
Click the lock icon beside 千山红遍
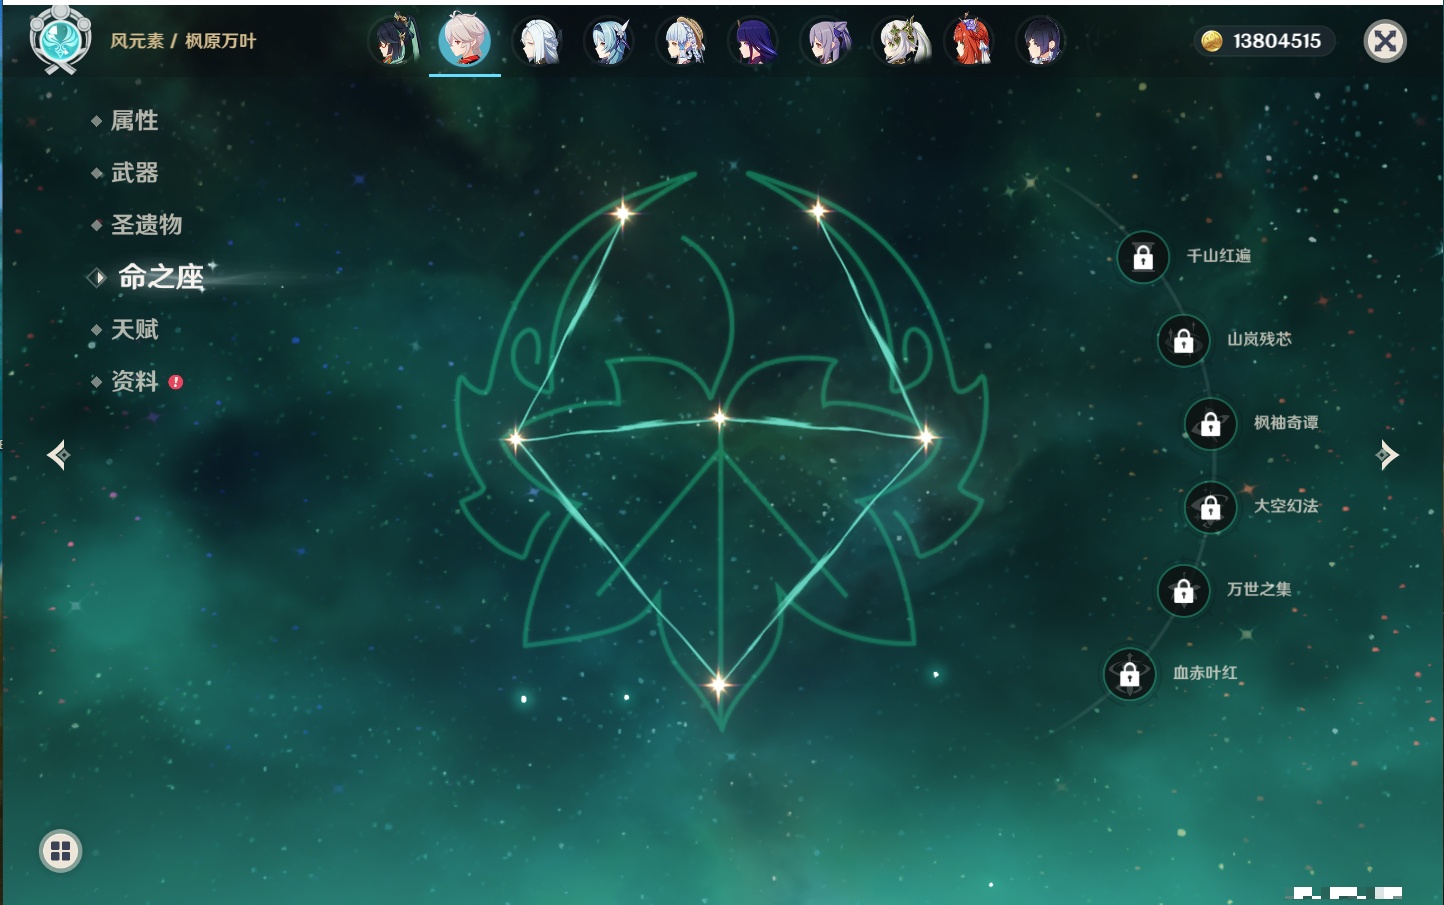pos(1143,257)
